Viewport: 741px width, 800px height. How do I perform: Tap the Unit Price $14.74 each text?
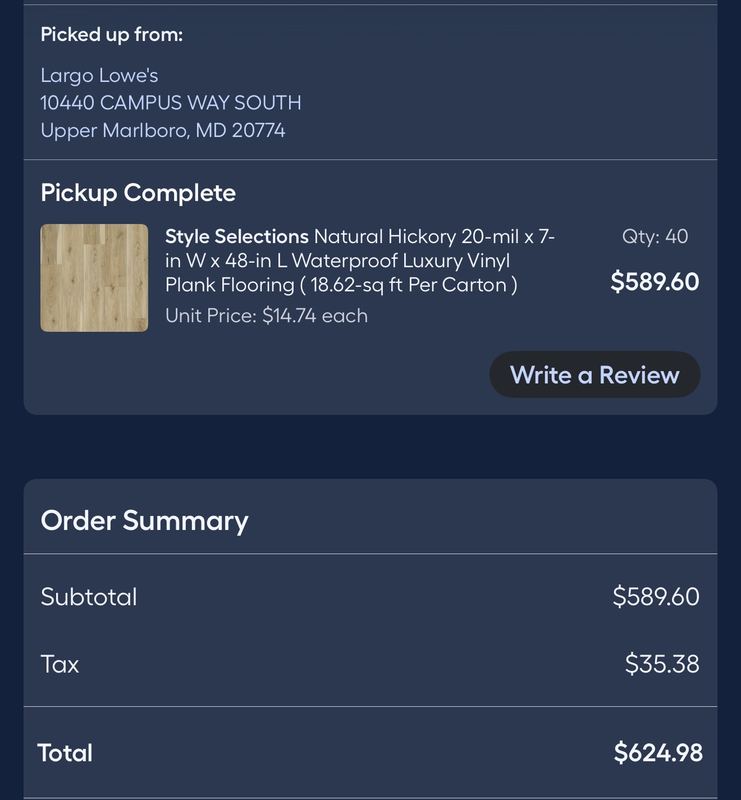pos(266,316)
